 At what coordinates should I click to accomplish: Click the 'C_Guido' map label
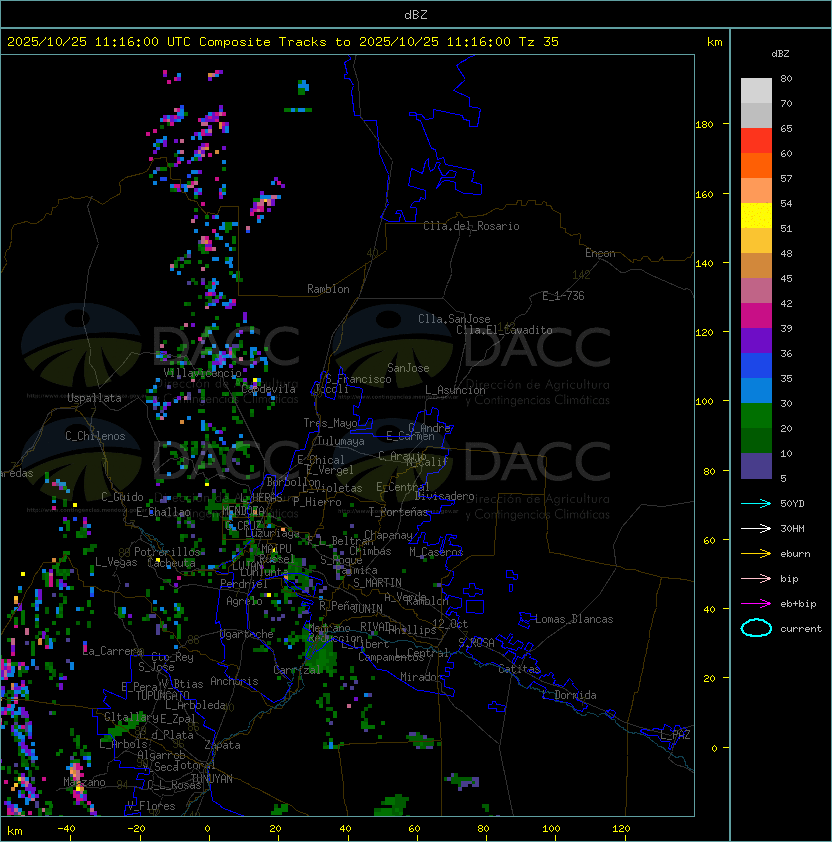click(x=122, y=497)
